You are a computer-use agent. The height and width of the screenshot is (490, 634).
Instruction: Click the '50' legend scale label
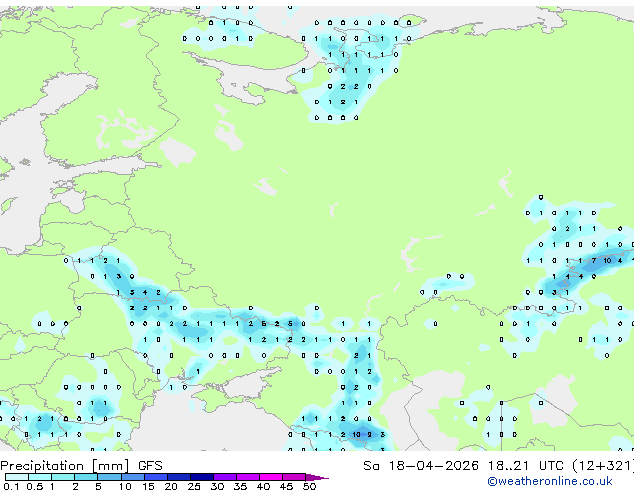coord(310,486)
